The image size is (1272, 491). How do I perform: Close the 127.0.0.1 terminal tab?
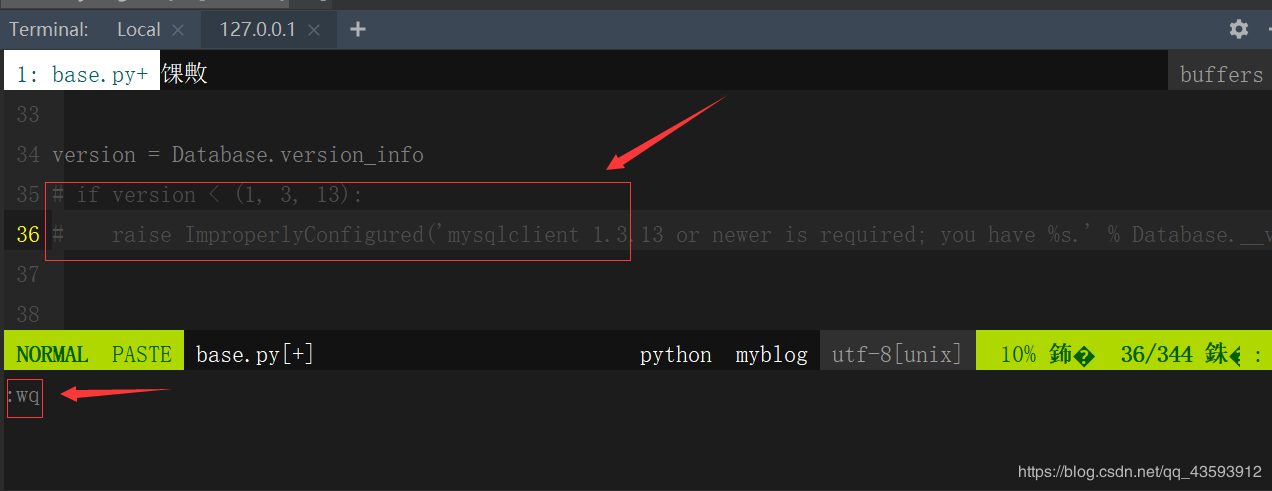[314, 30]
